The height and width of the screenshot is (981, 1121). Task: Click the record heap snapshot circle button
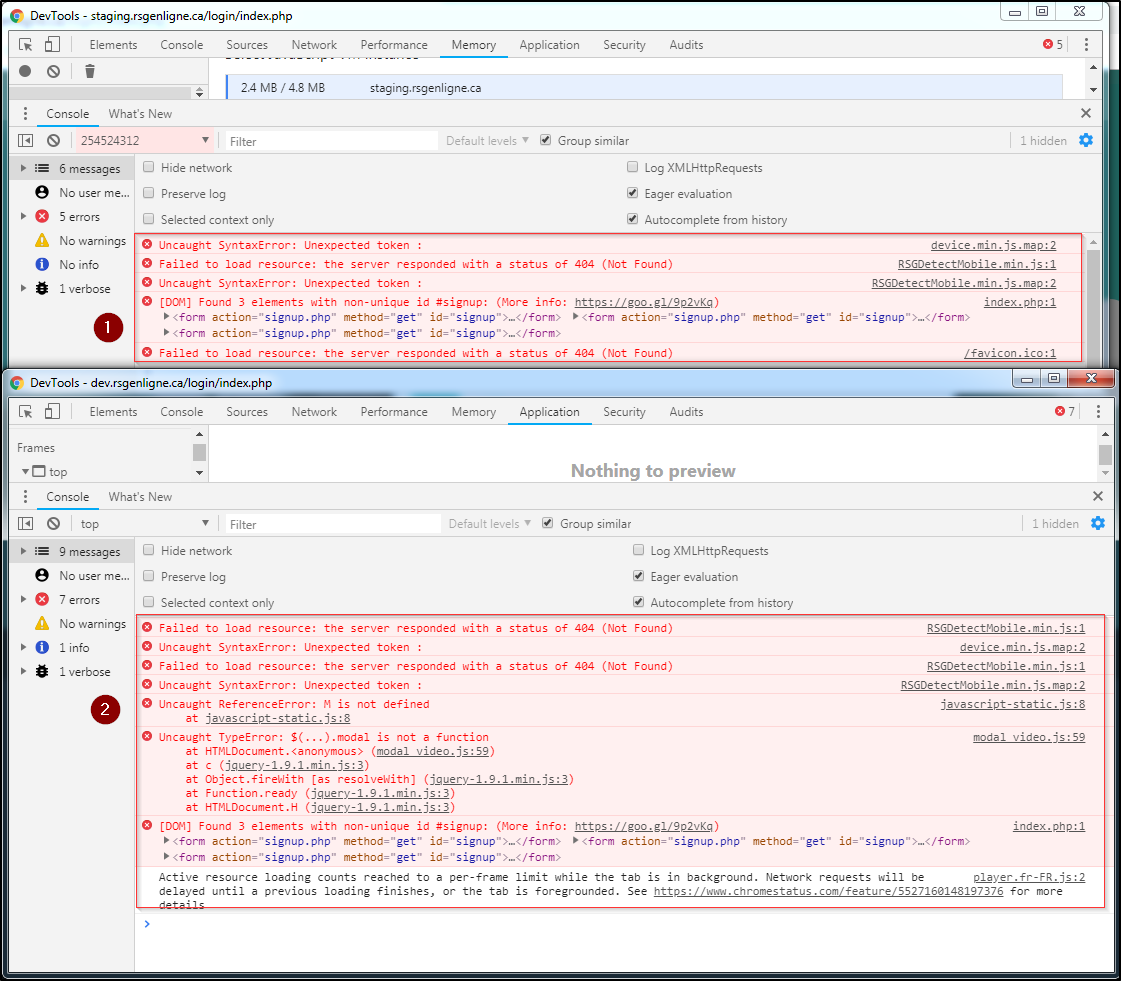[25, 71]
